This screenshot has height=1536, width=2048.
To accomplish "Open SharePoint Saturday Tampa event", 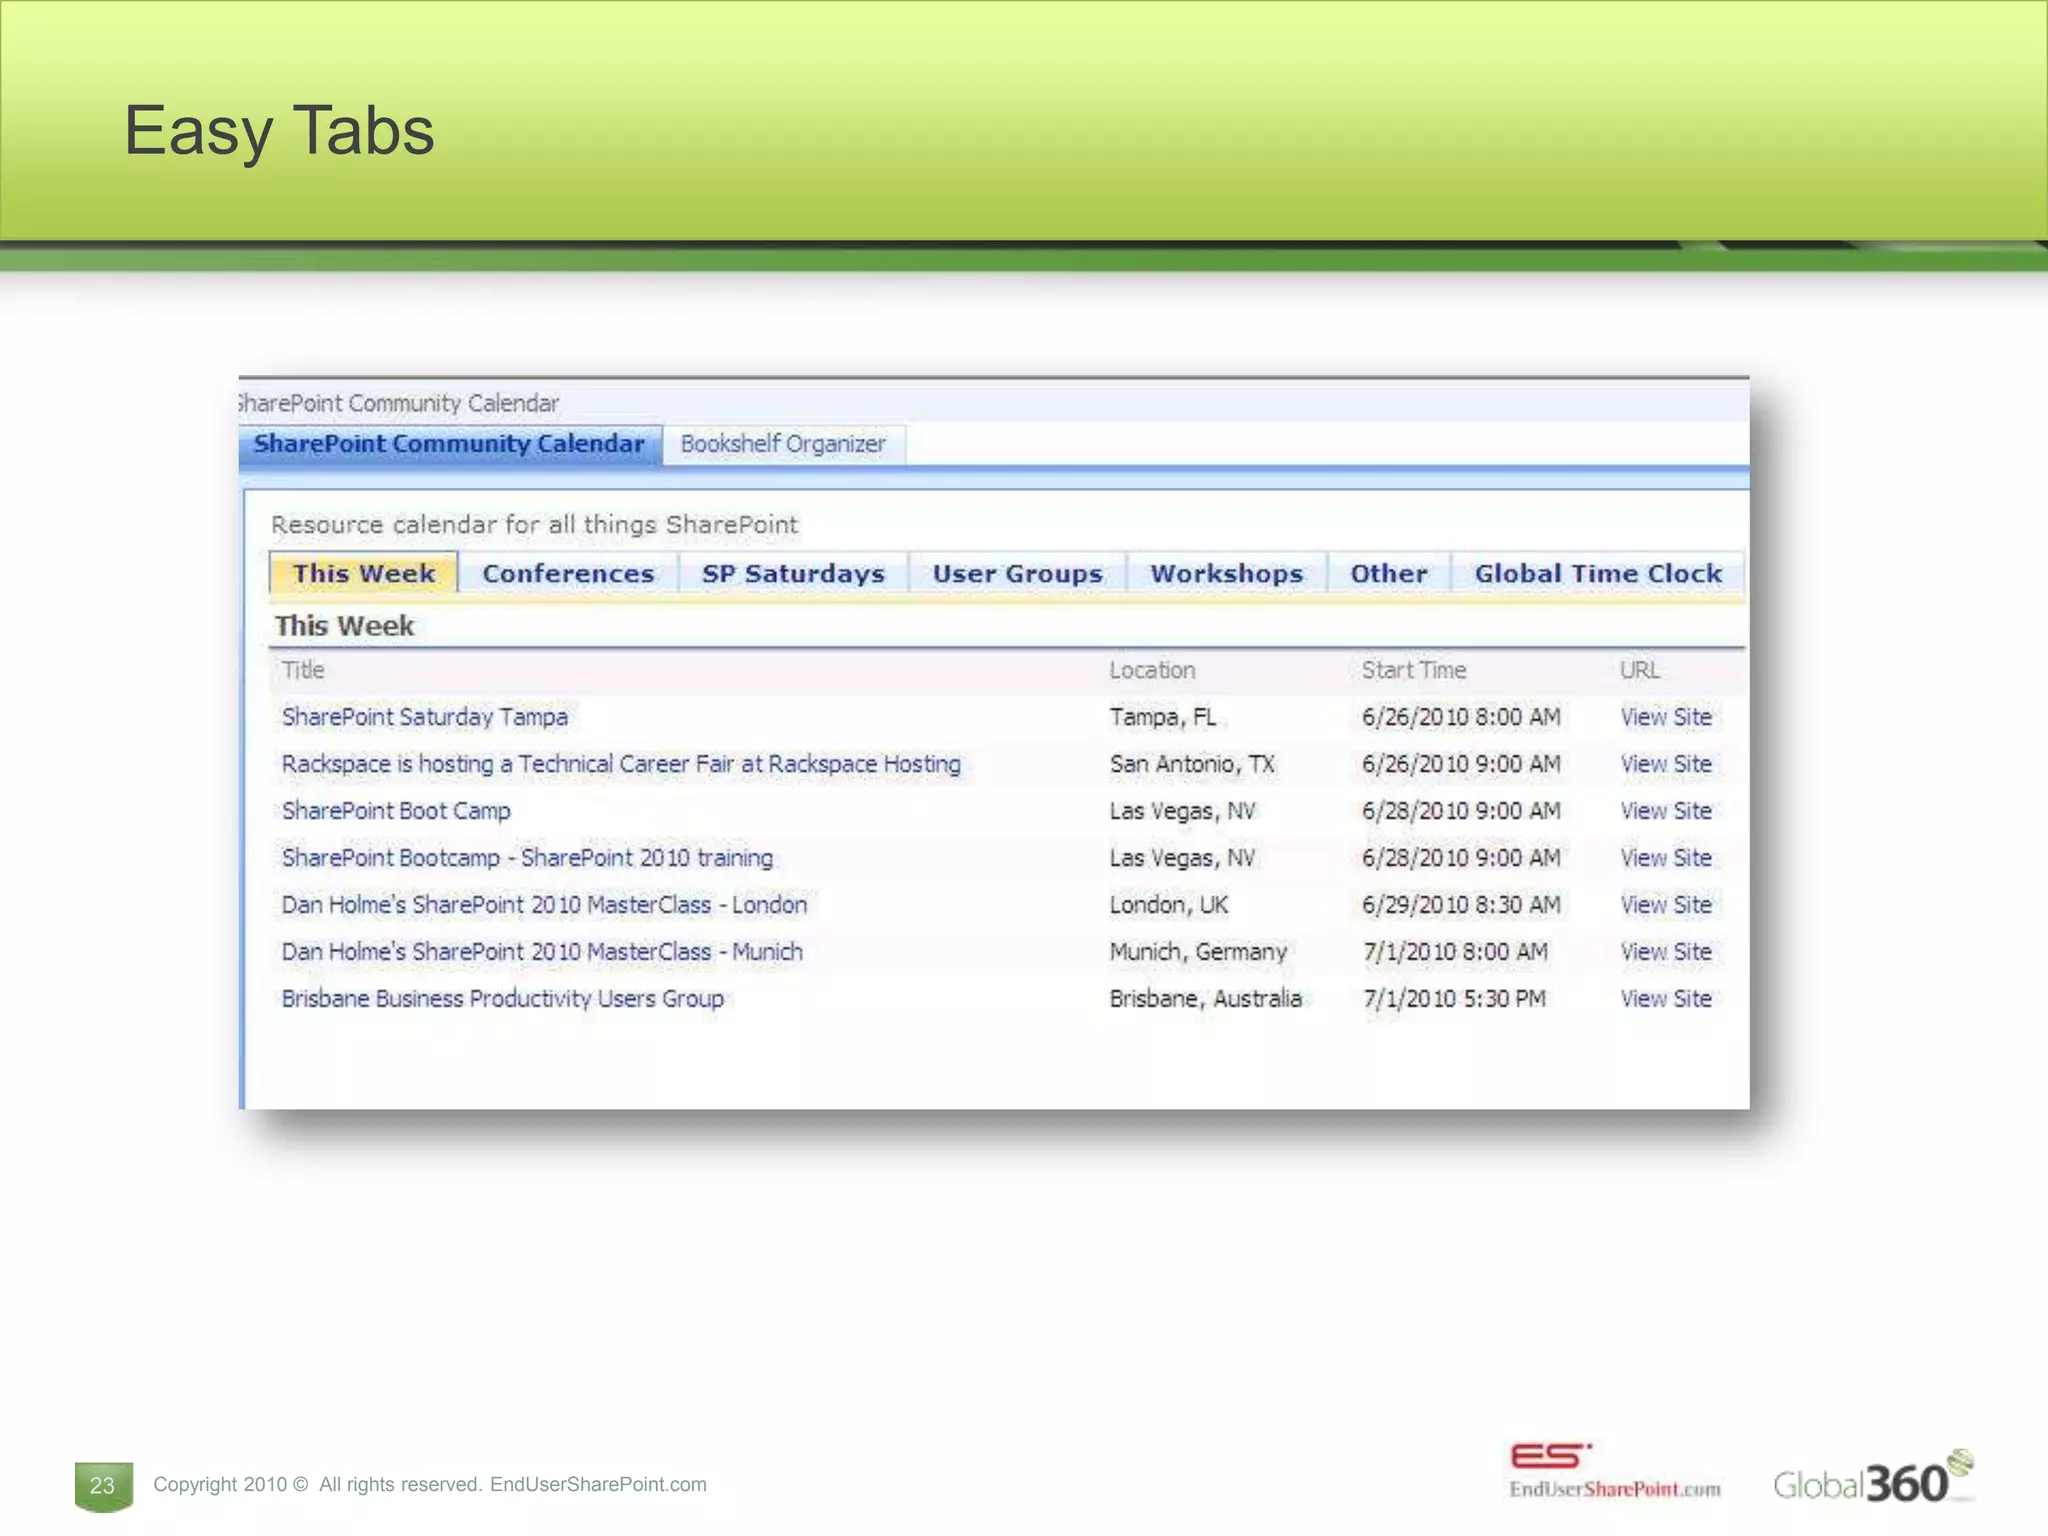I will click(424, 717).
